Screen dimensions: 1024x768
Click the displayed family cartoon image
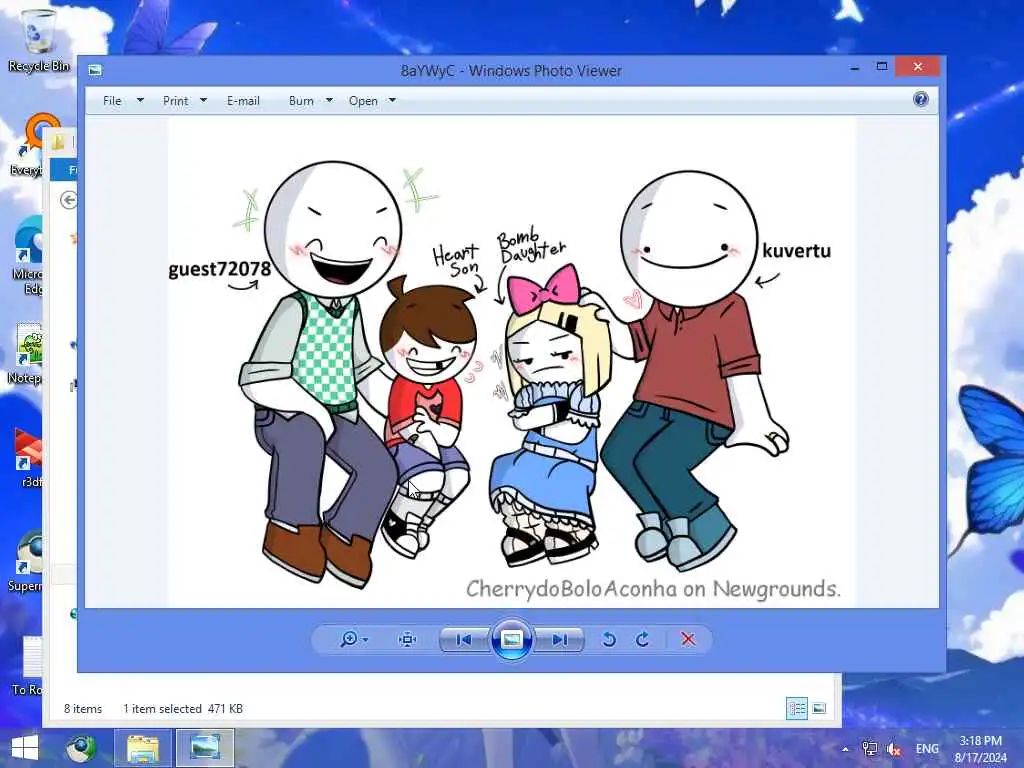[512, 362]
